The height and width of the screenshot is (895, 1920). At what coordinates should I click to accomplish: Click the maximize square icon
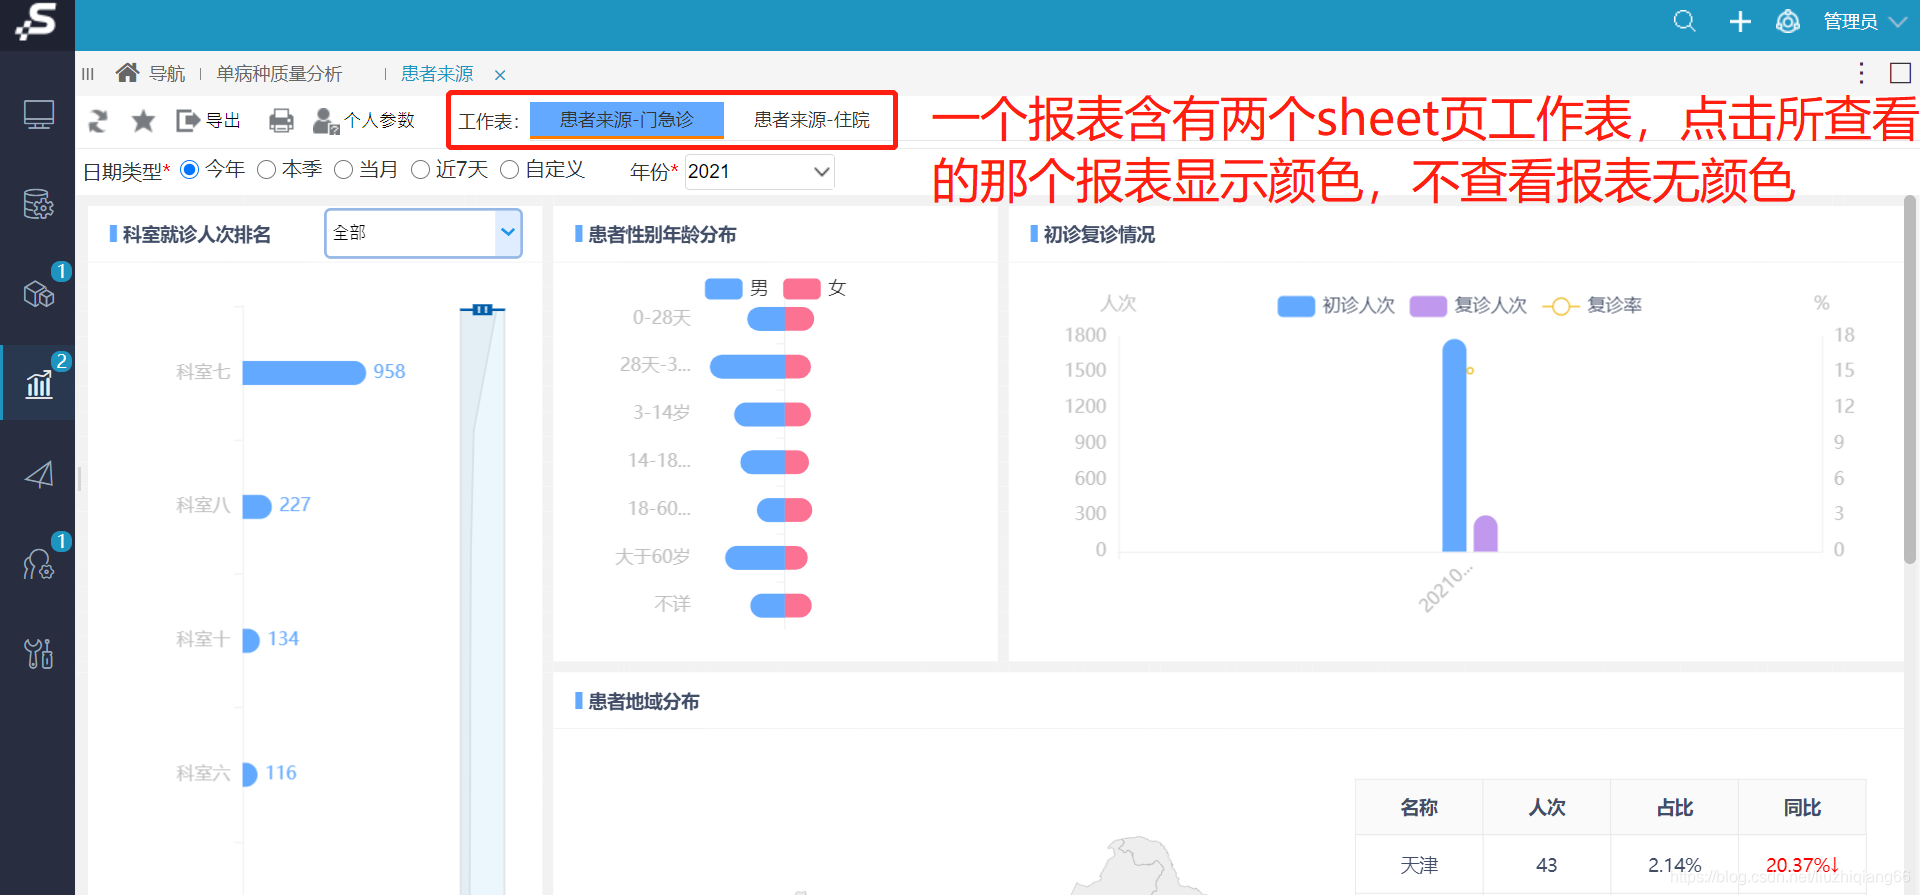point(1900,73)
